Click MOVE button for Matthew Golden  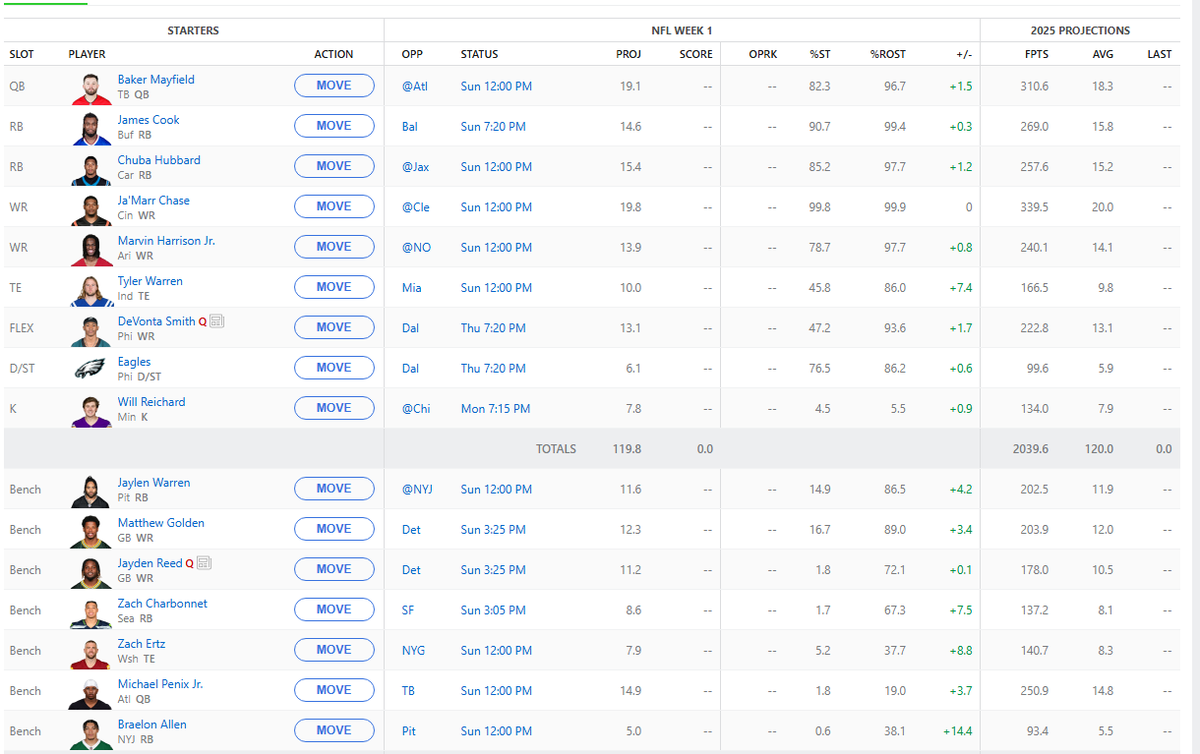pos(334,529)
